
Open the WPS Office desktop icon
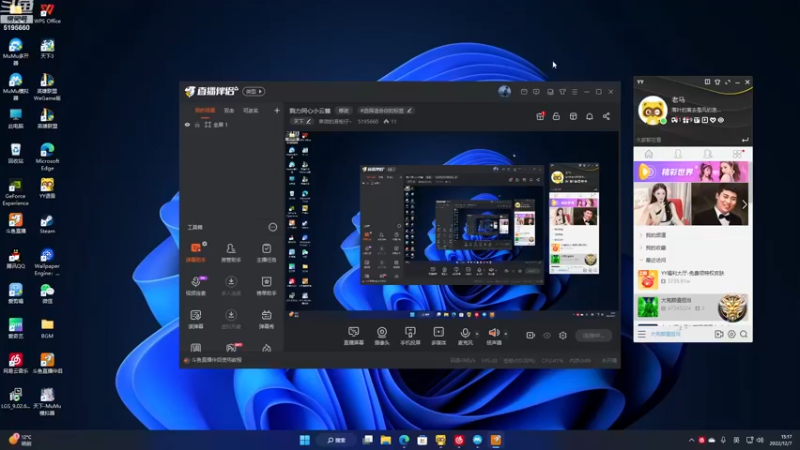(47, 13)
